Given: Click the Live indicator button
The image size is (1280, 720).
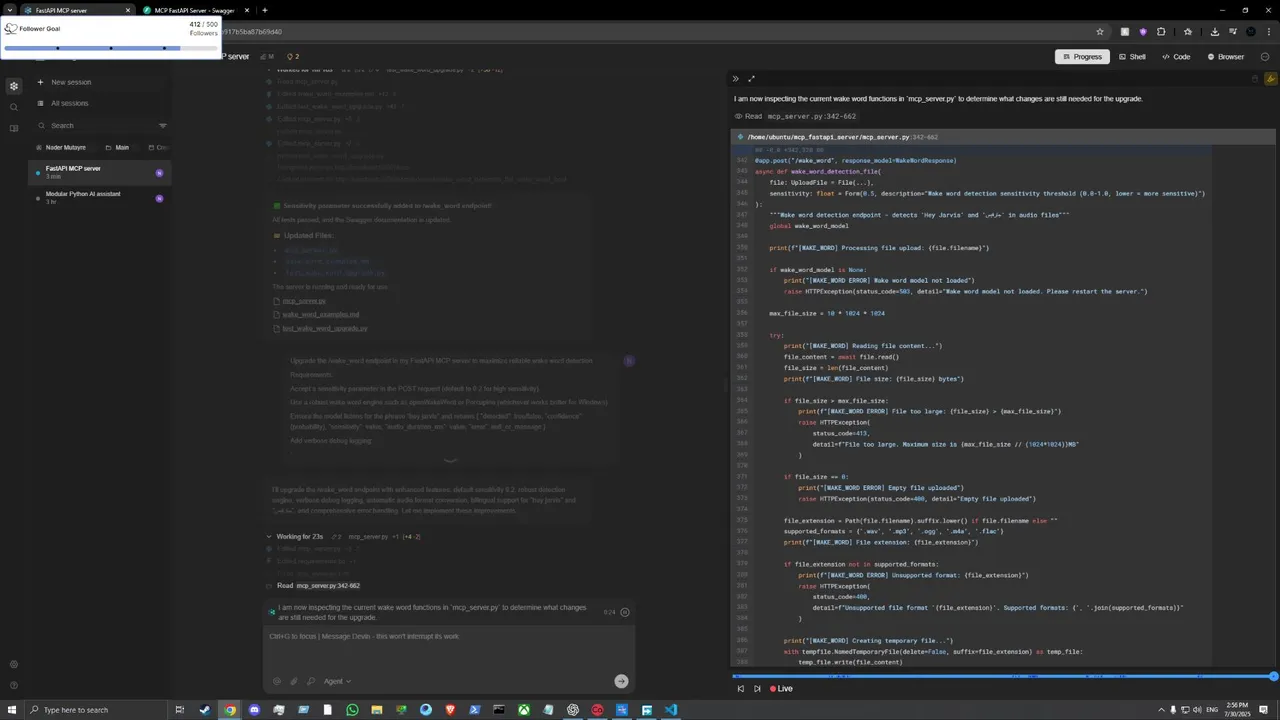Looking at the screenshot, I should pos(781,689).
